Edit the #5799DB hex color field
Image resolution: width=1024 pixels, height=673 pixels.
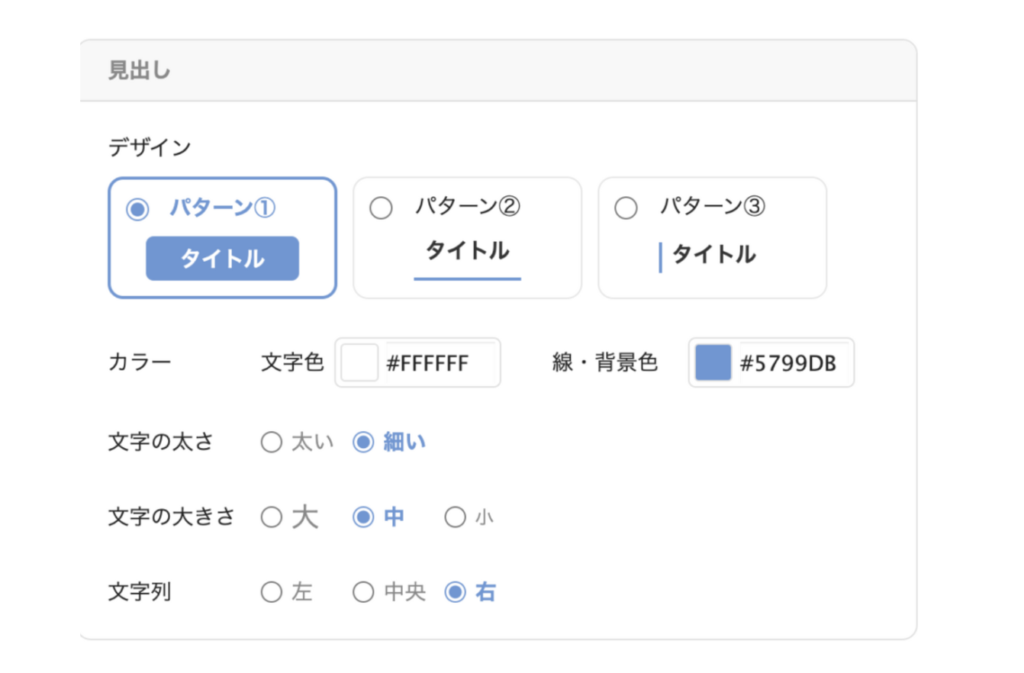click(x=793, y=363)
